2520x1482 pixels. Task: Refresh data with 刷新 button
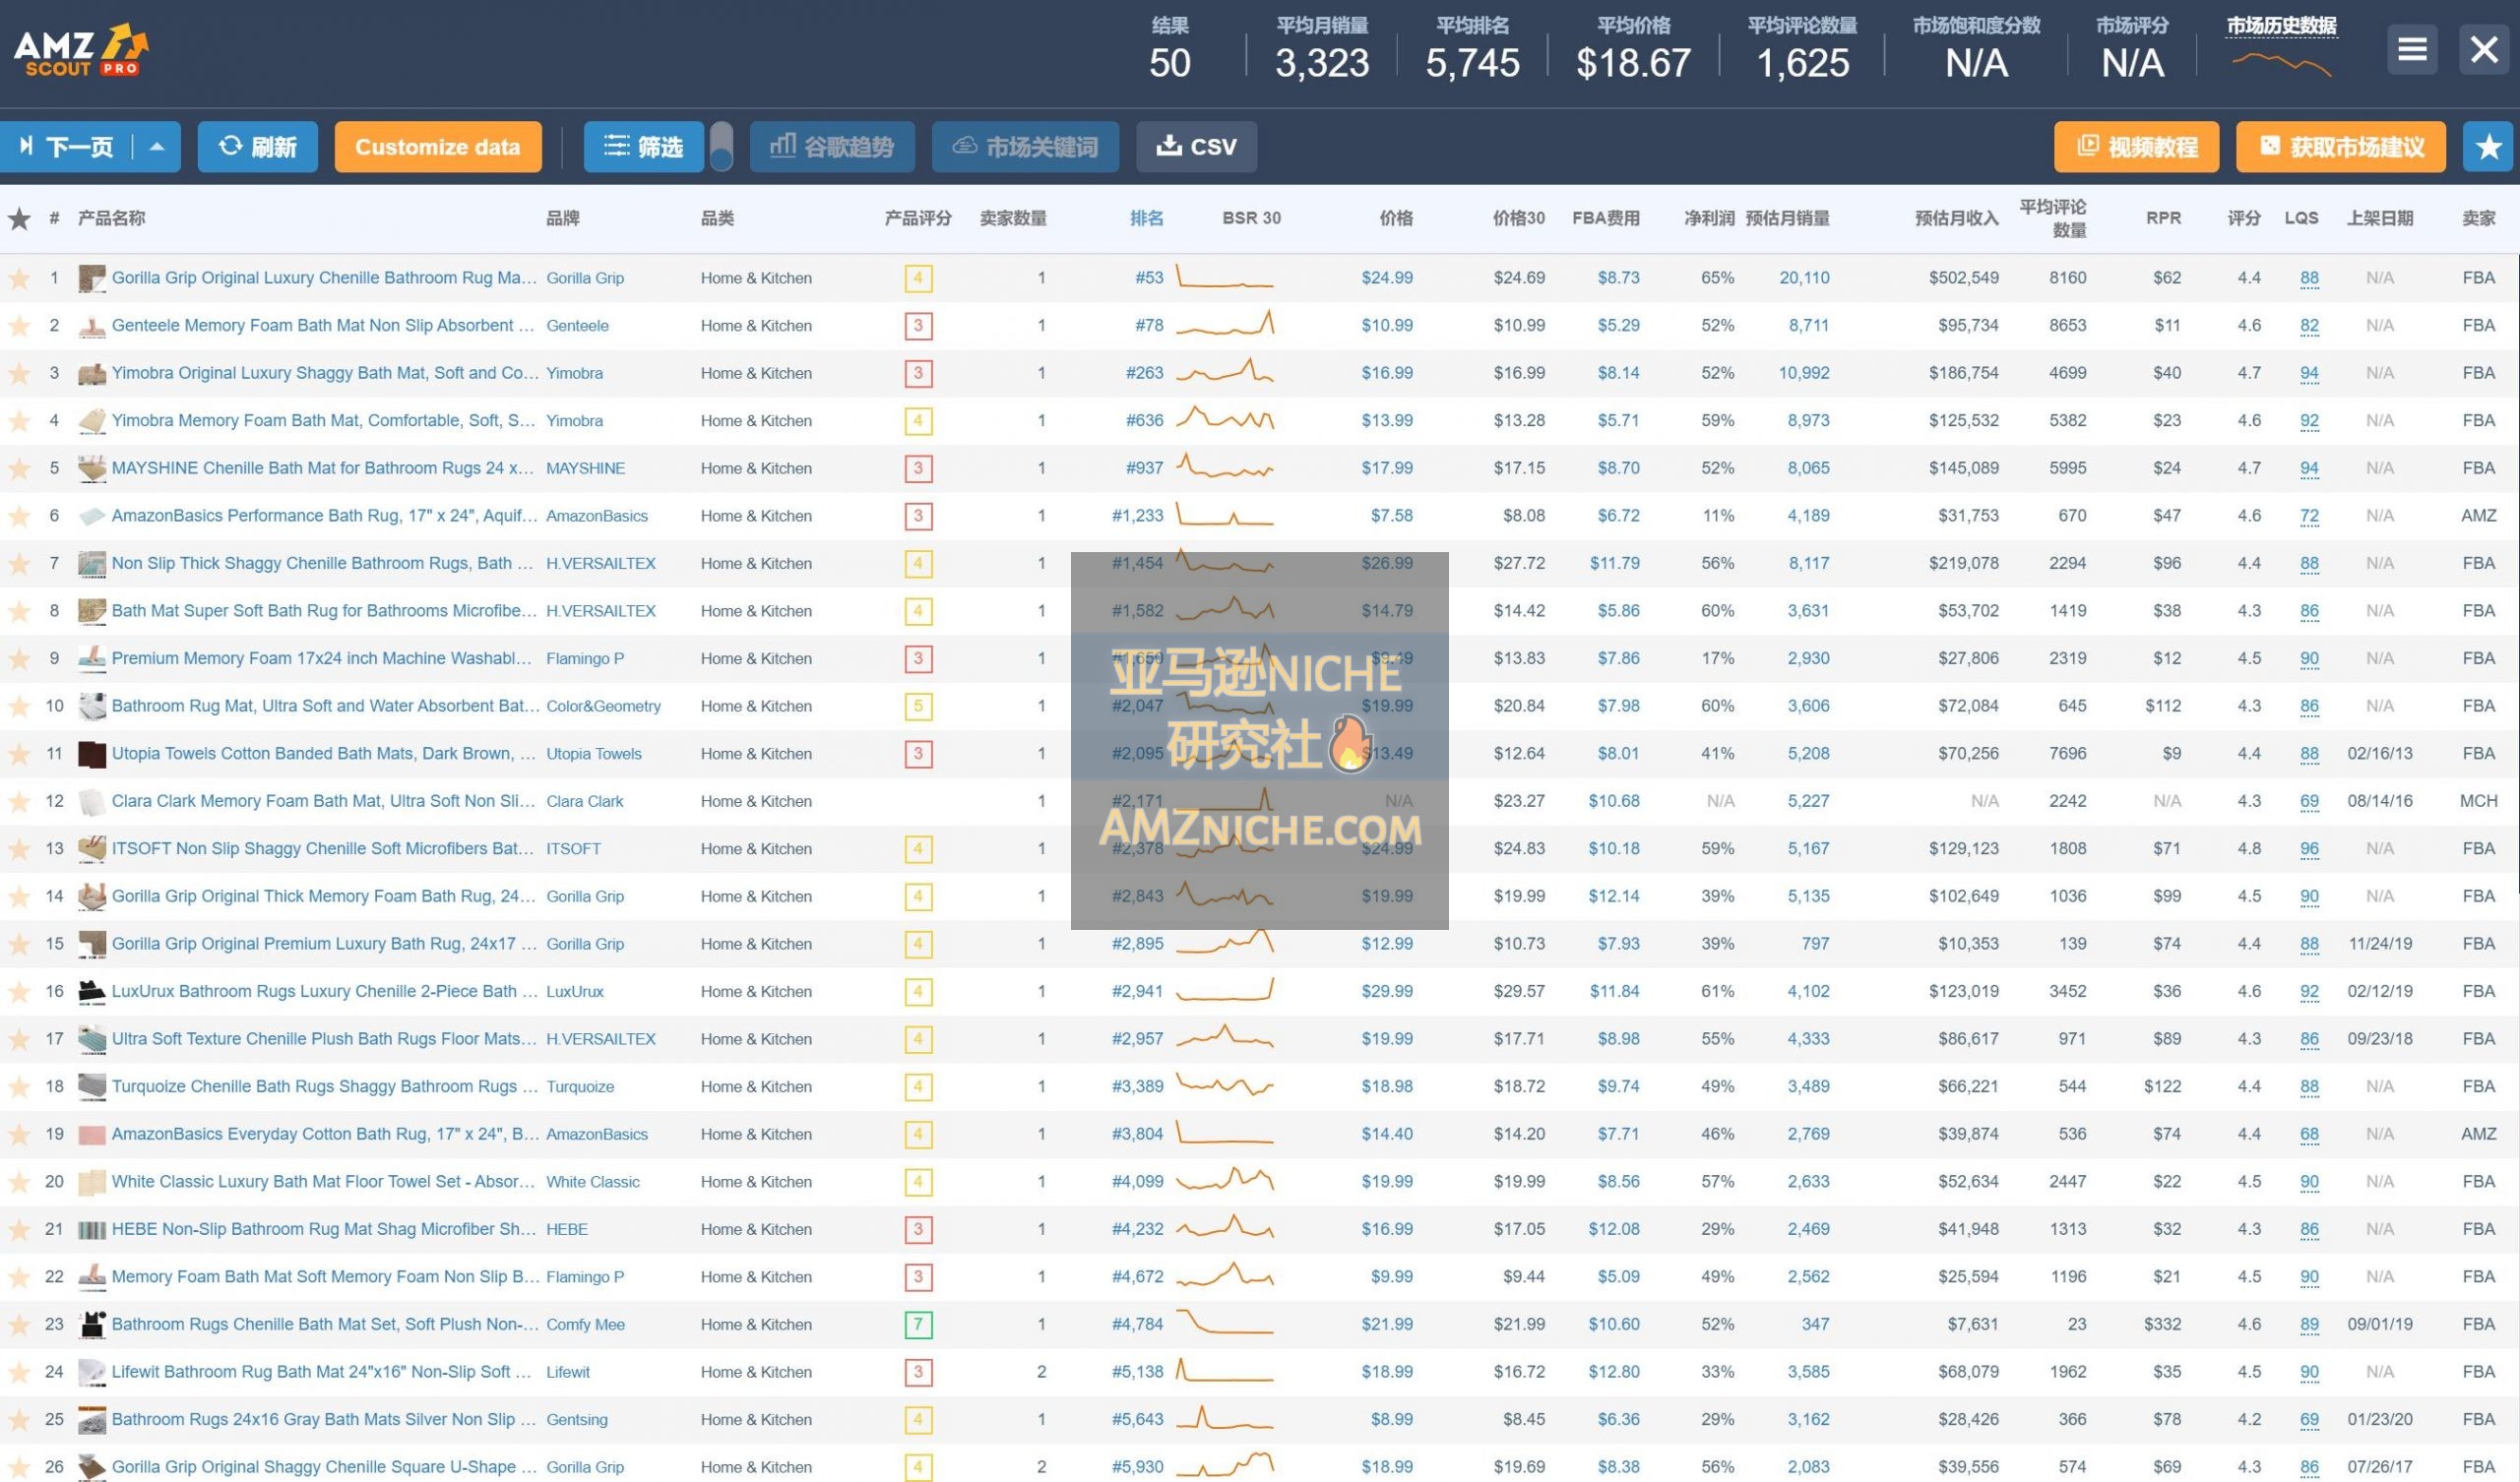pos(258,147)
